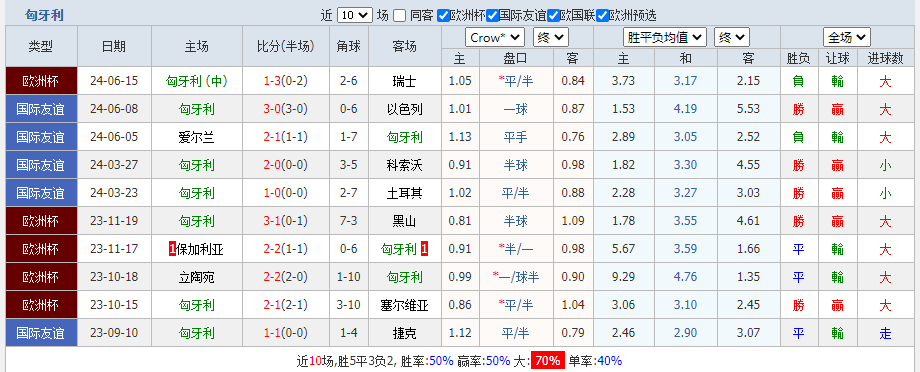Click the 国际友谊 tag in 23-09-10 row

[x=41, y=333]
